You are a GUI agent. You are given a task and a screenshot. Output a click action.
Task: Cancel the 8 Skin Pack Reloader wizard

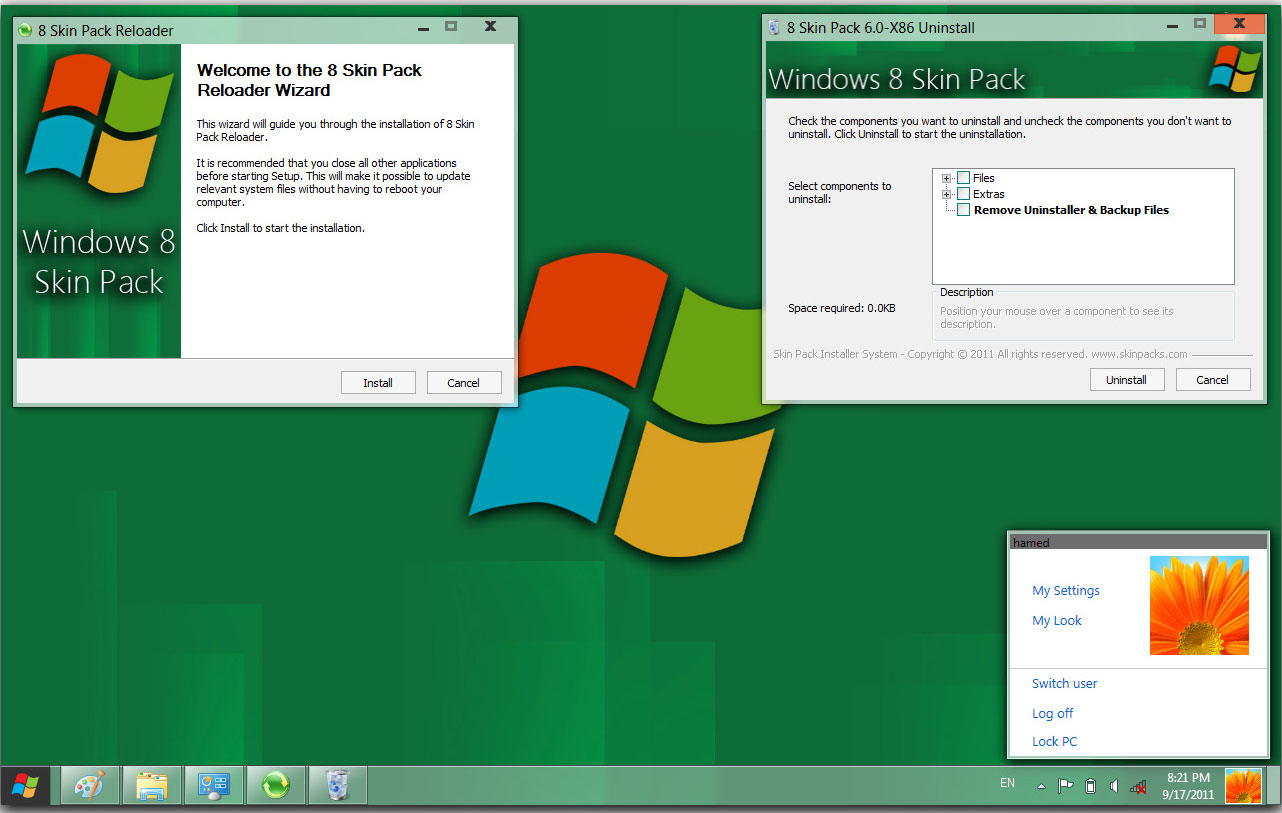(x=464, y=383)
